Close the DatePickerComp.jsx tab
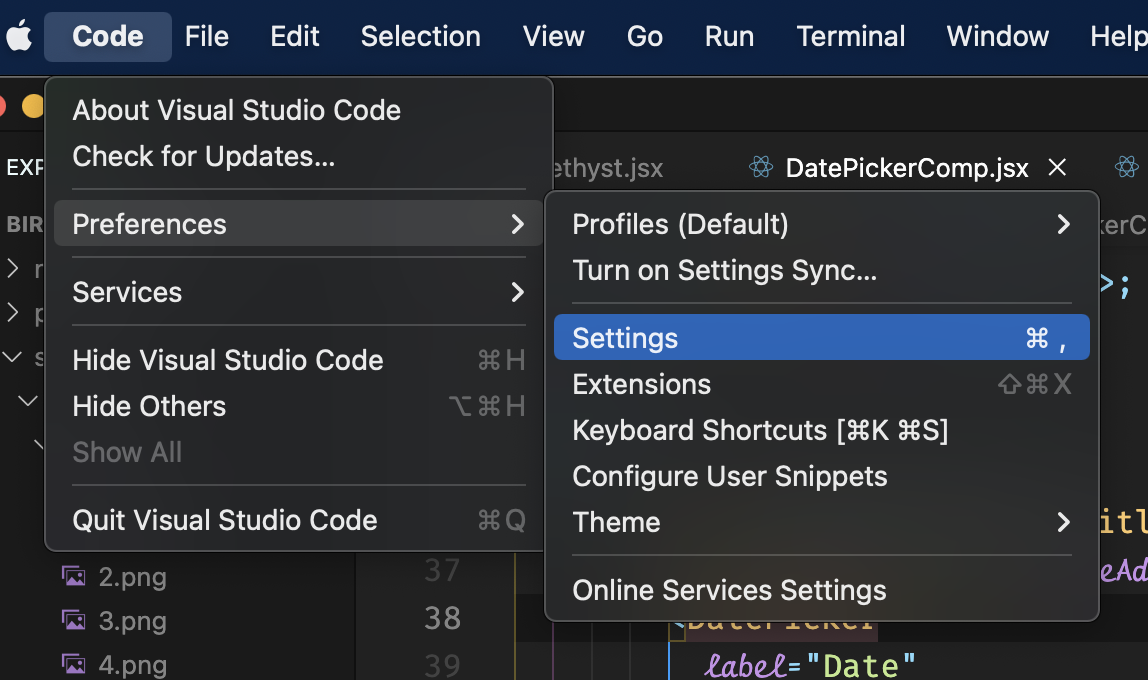 tap(1057, 168)
